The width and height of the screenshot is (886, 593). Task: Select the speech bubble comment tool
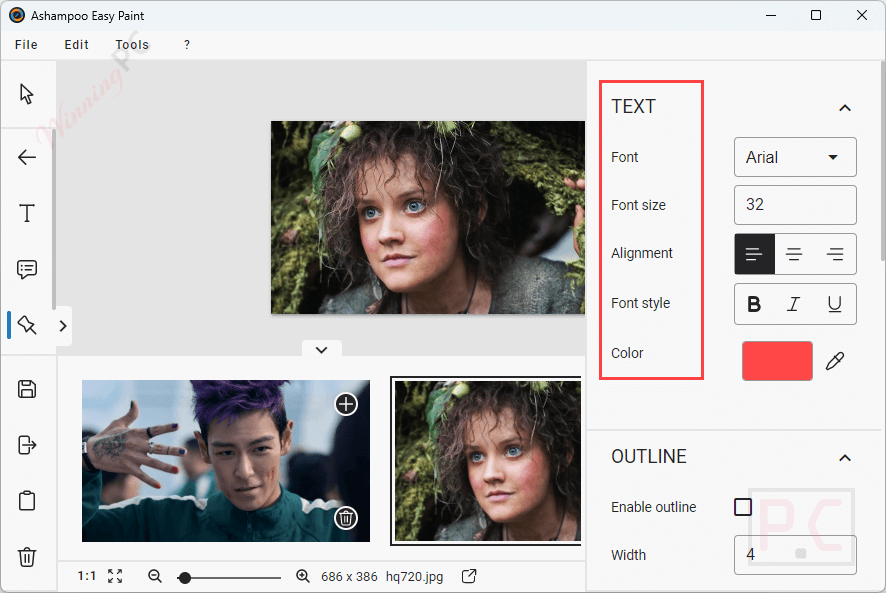point(27,269)
